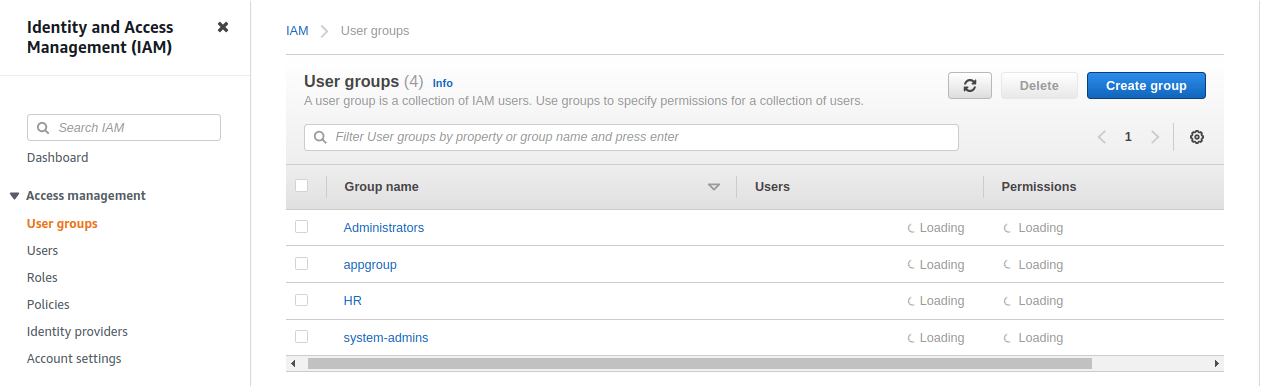Open Users in sidebar

tap(42, 251)
